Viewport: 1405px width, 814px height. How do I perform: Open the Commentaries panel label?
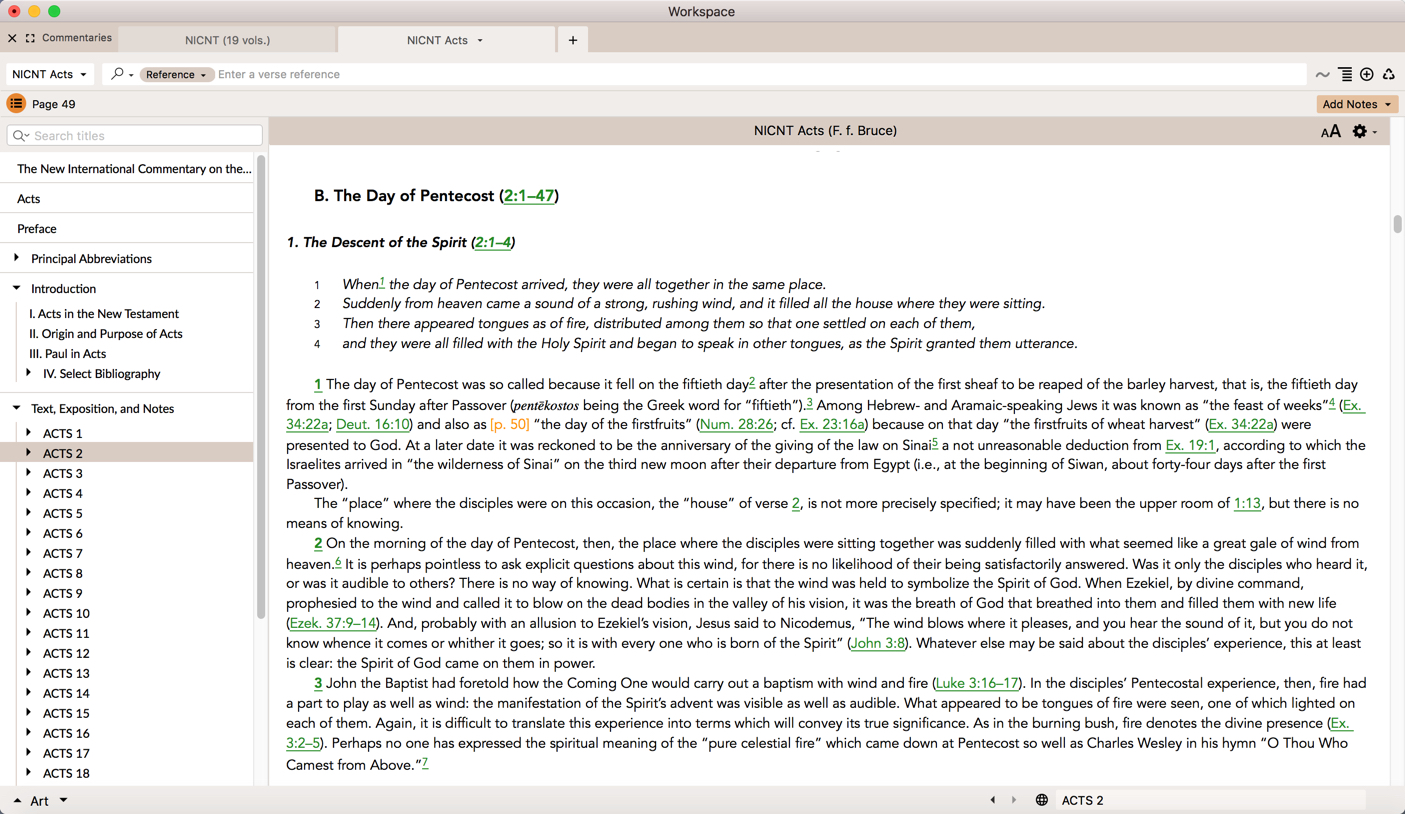(x=77, y=38)
